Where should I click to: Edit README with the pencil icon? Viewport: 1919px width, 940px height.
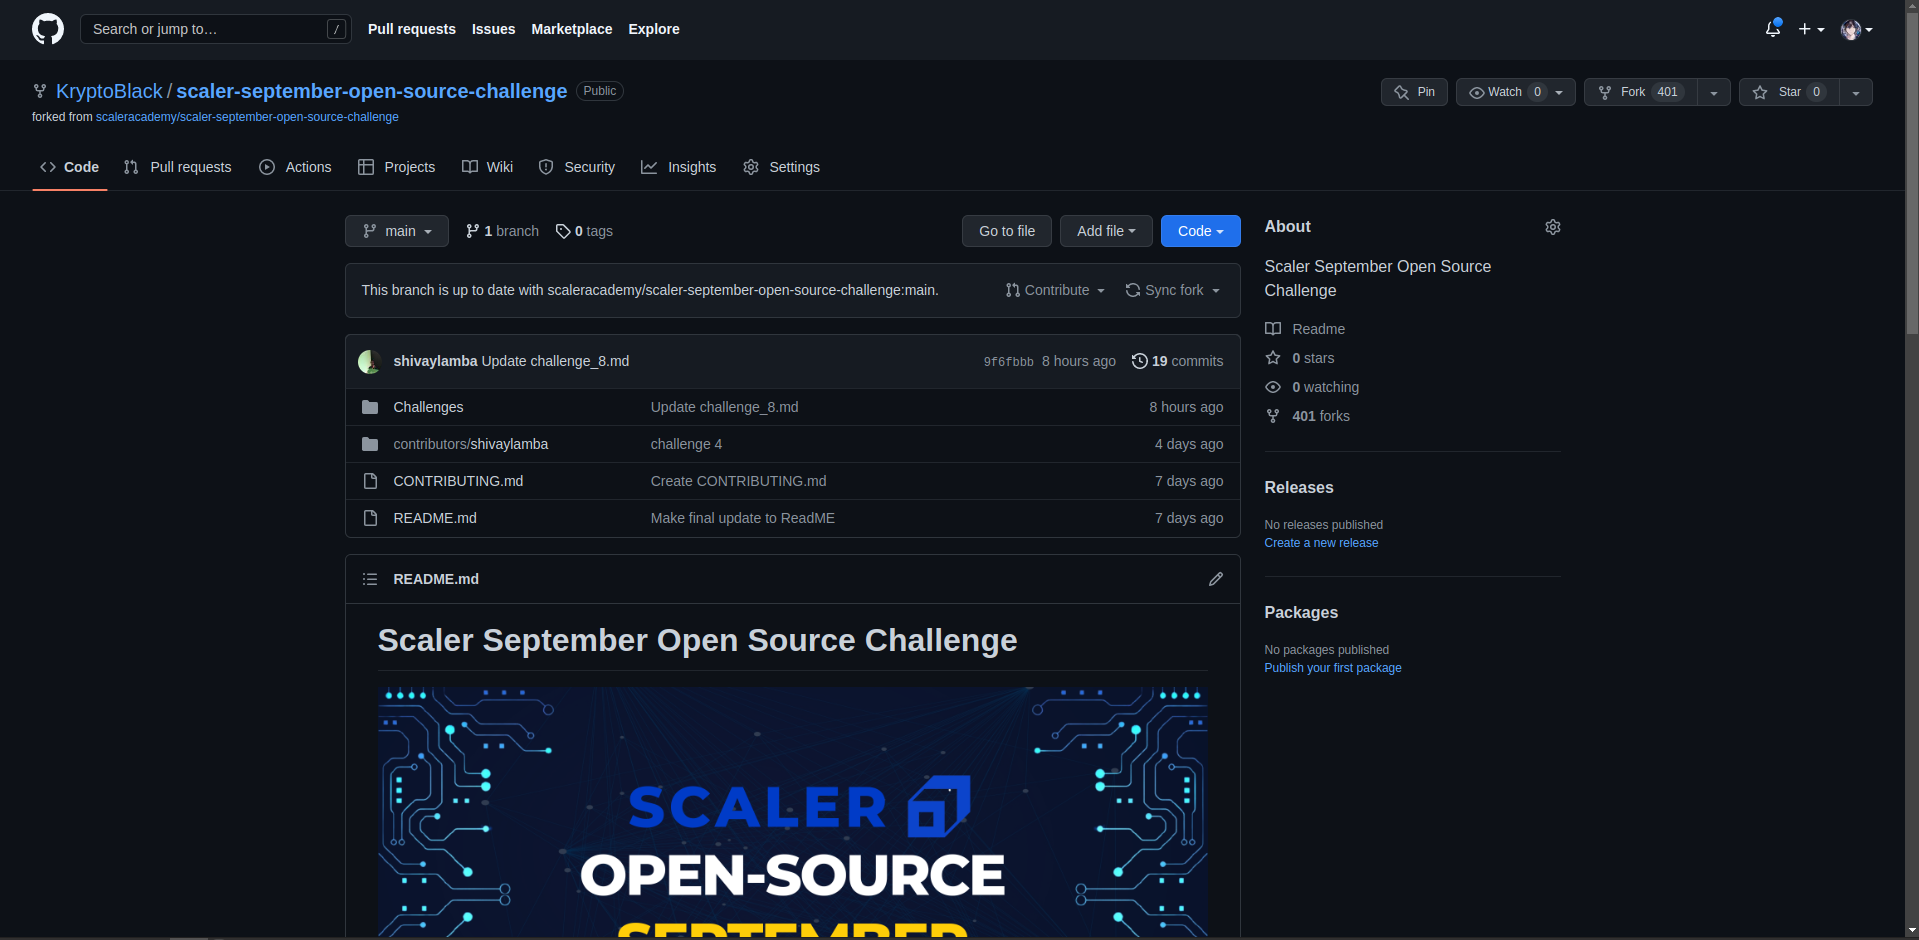[x=1215, y=579]
